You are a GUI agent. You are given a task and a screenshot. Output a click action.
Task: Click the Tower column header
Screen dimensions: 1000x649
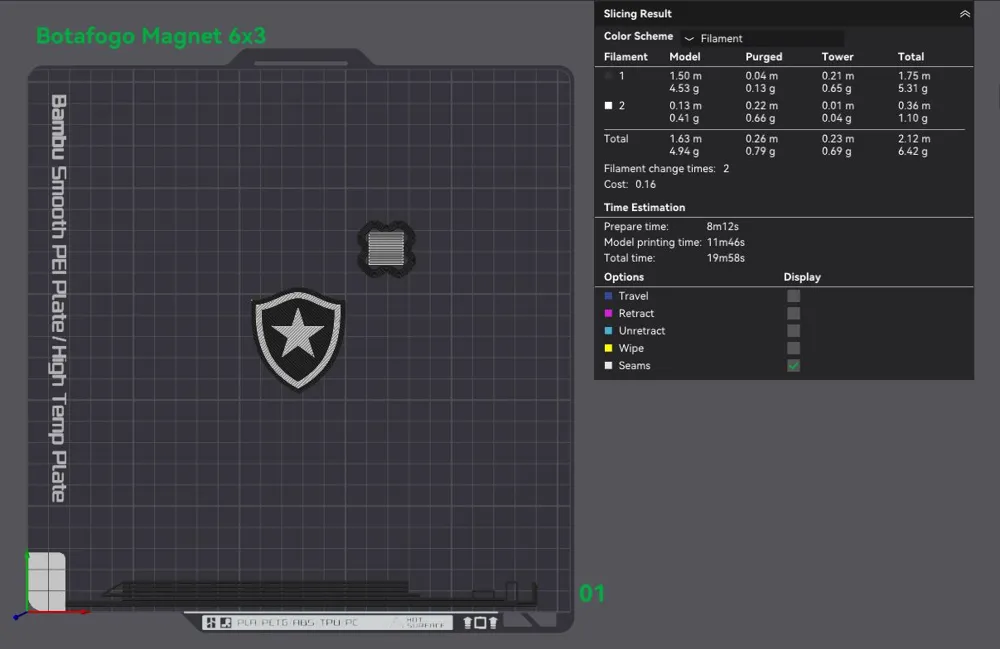point(837,57)
